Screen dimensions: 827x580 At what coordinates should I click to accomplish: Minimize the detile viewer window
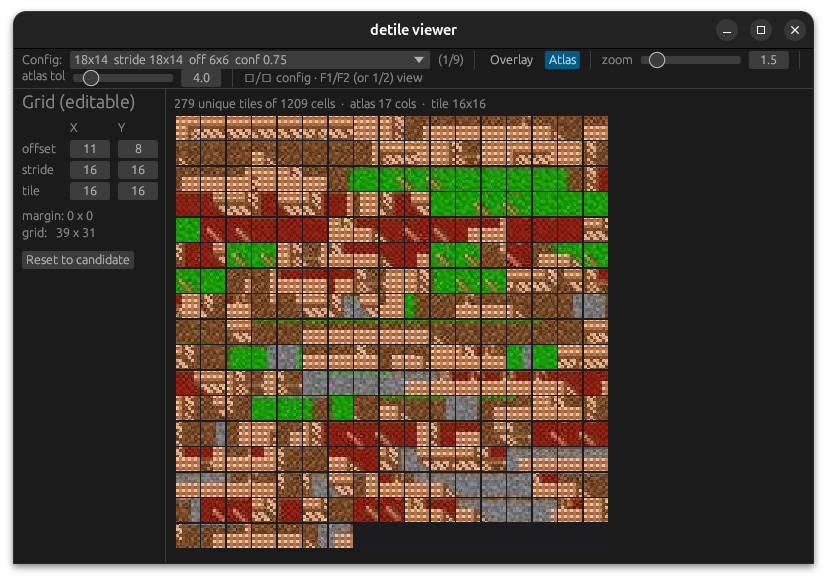pos(726,30)
